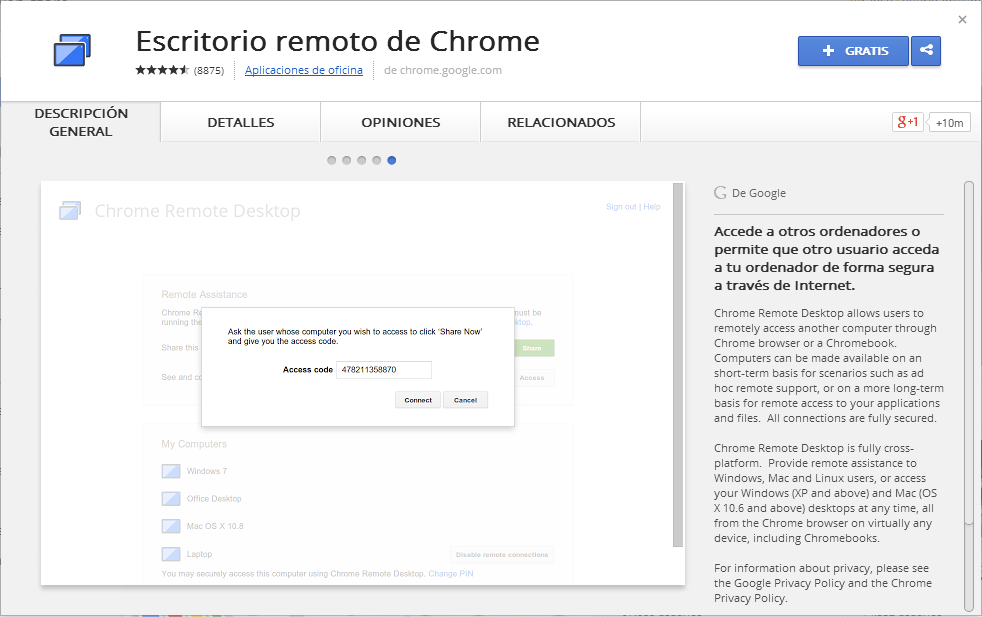This screenshot has height=617, width=982.
Task: Select the fourth screenshot carousel dot
Action: pos(377,160)
